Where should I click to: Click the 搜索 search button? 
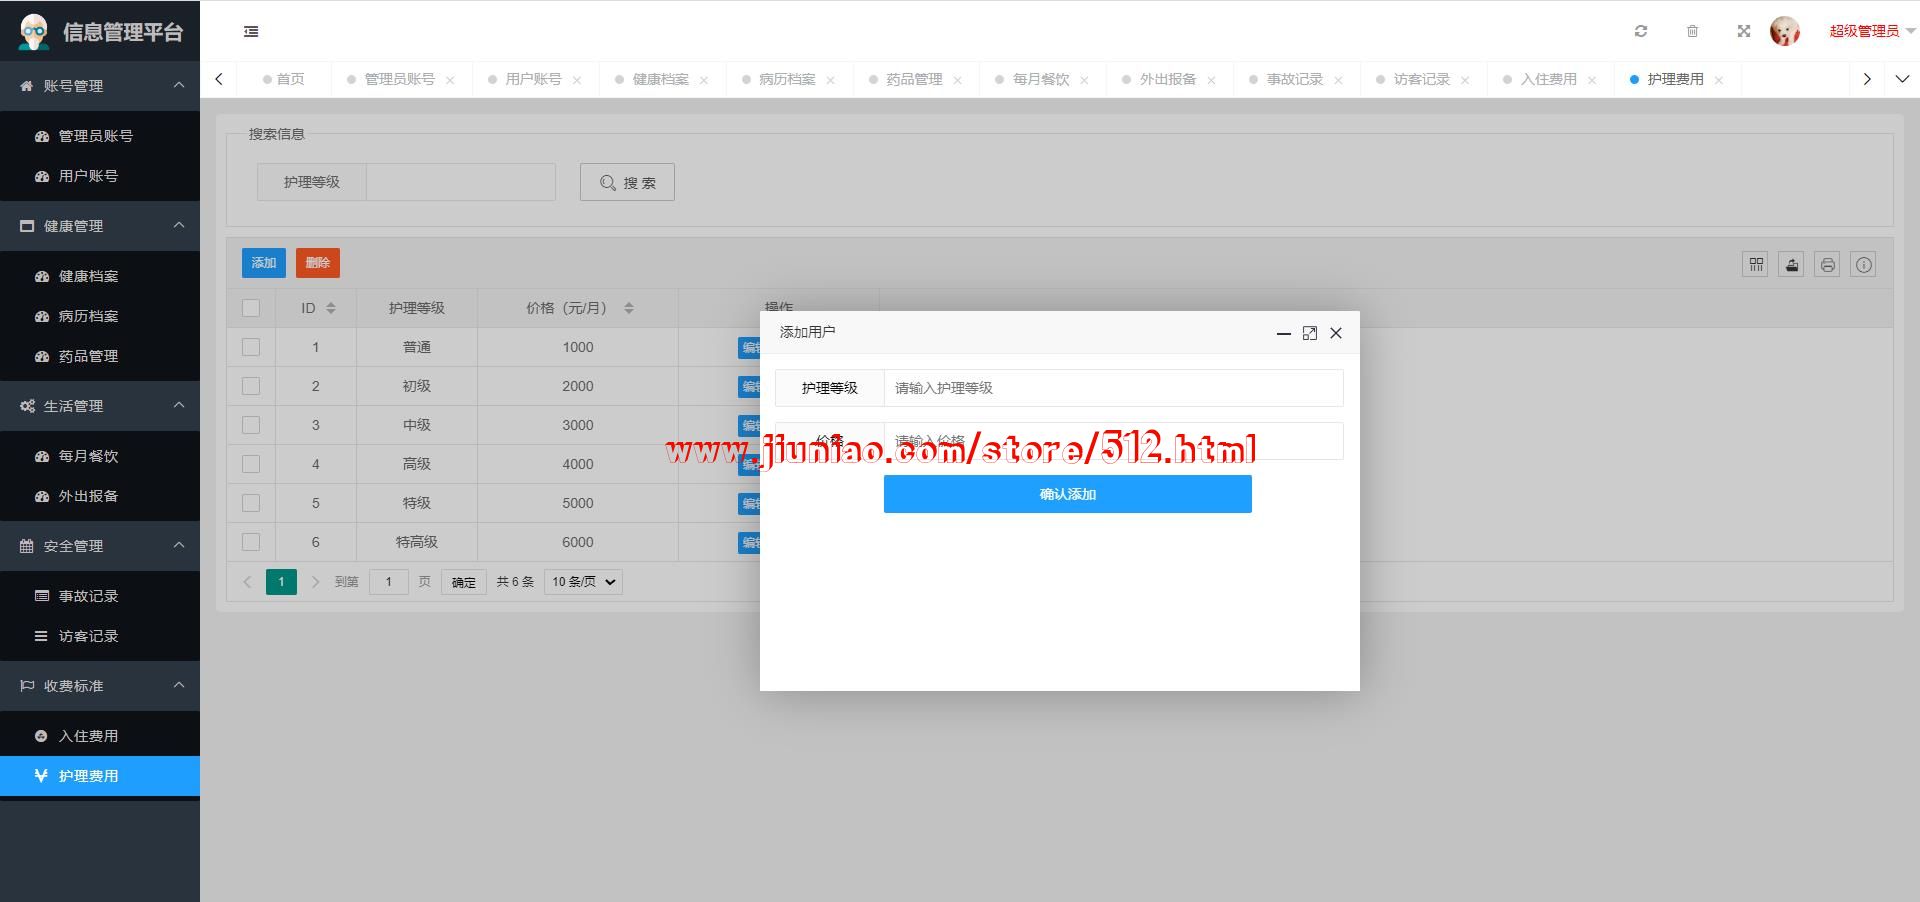coord(627,182)
